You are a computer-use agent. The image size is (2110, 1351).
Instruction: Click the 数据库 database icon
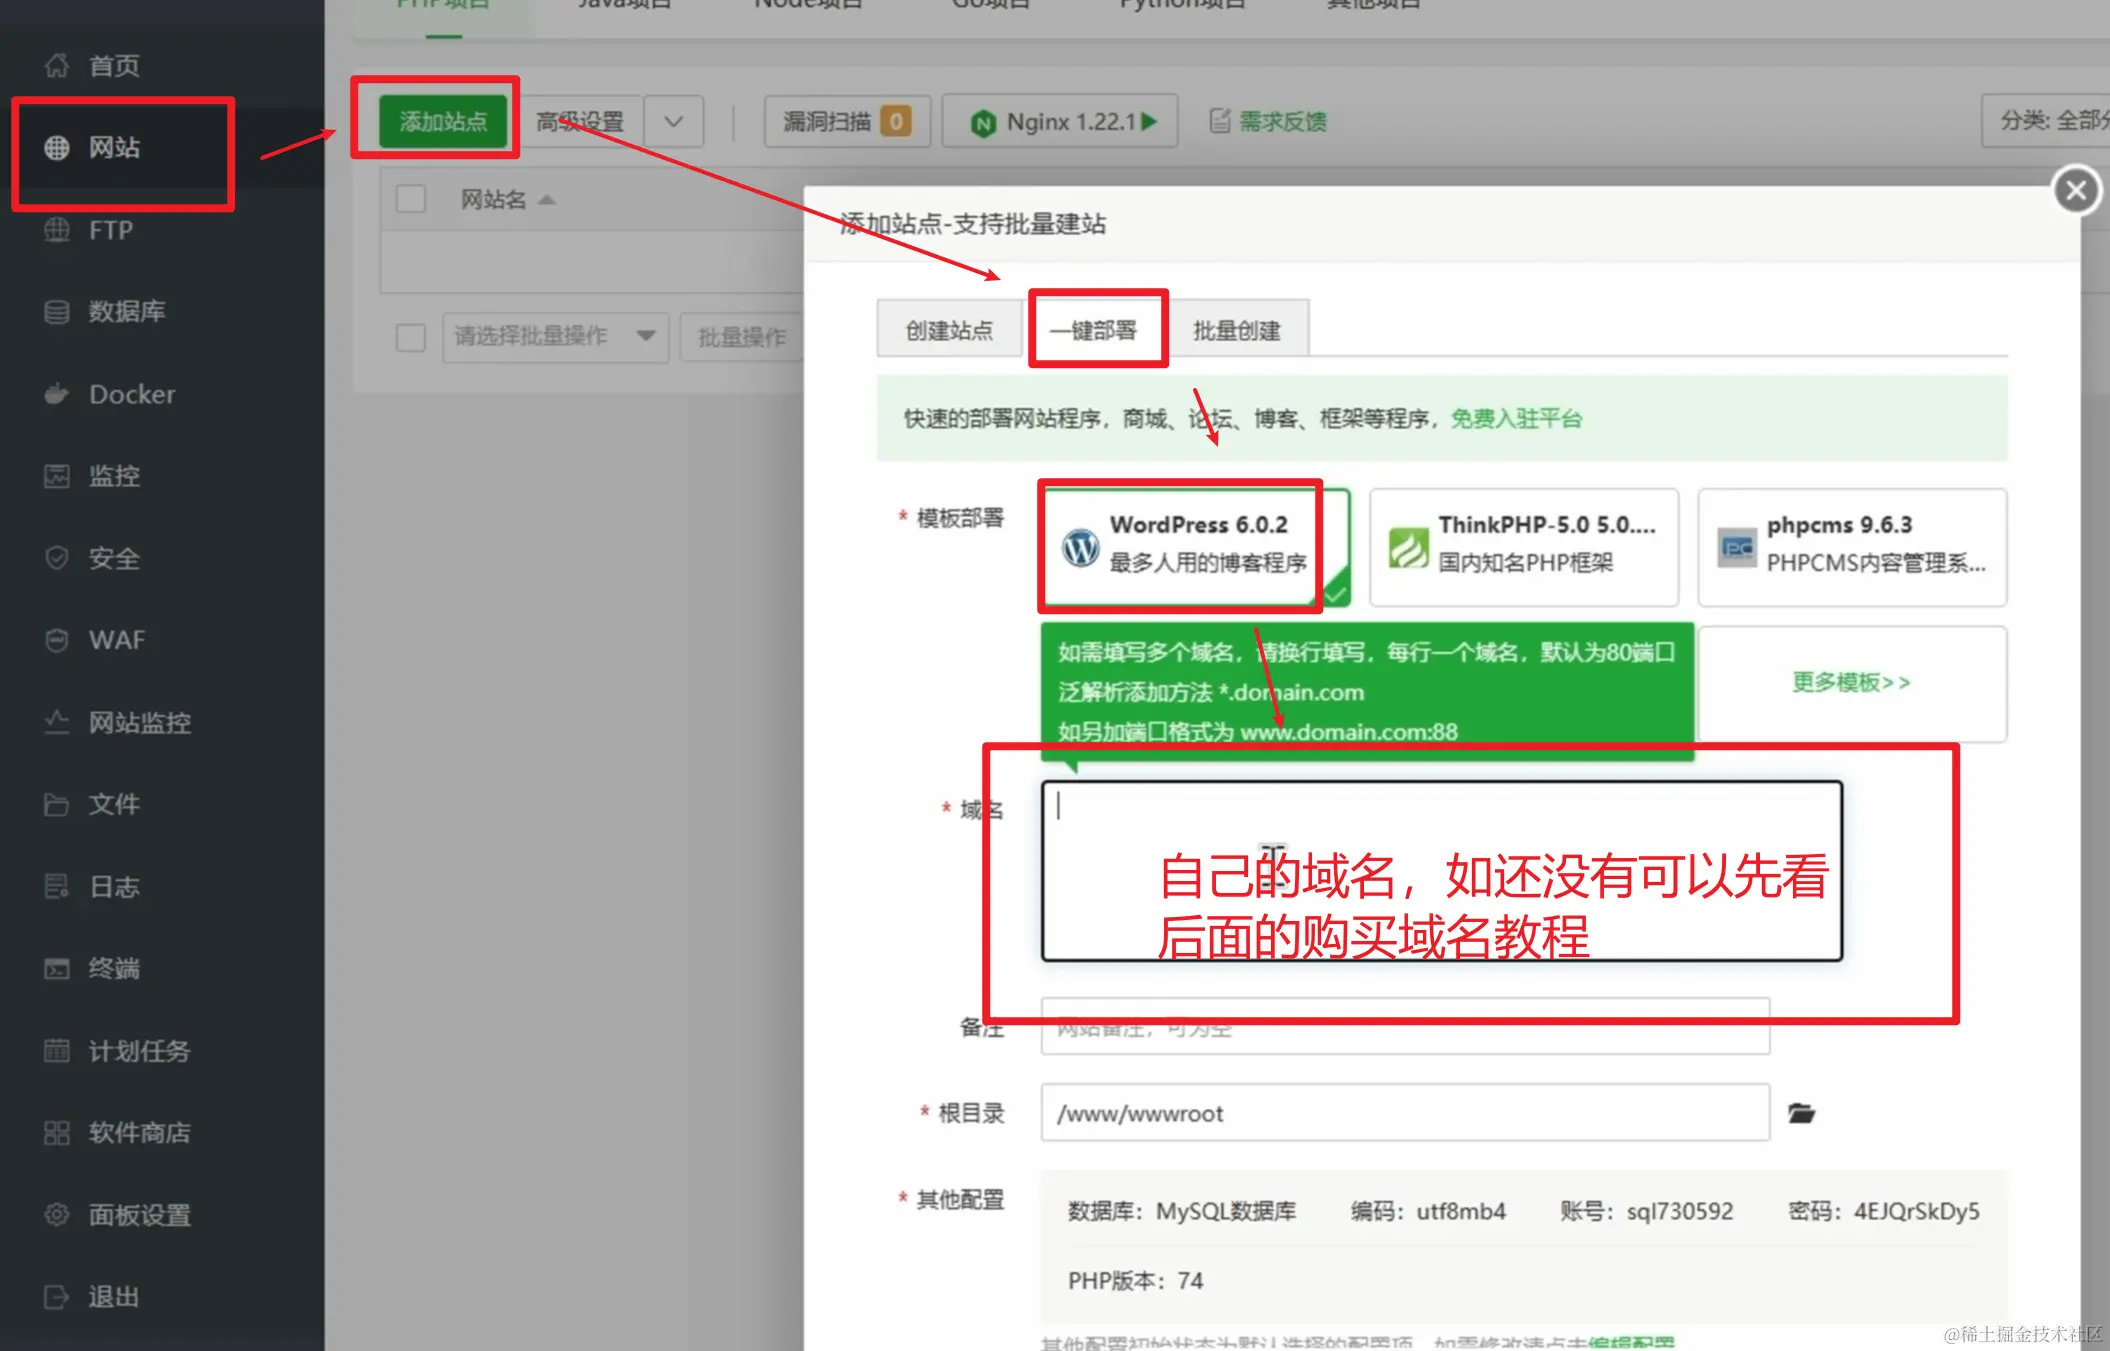point(57,312)
